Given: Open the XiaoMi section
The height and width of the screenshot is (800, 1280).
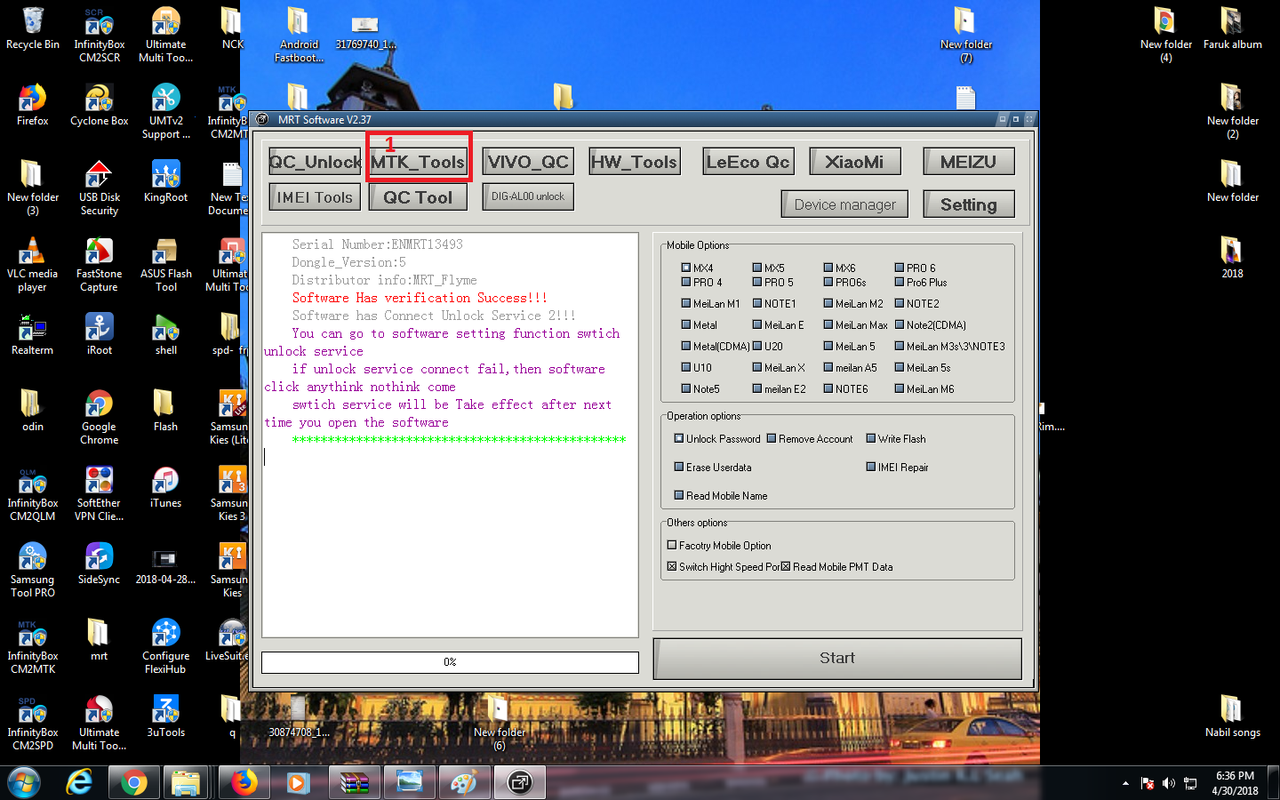Looking at the screenshot, I should pyautogui.click(x=855, y=162).
